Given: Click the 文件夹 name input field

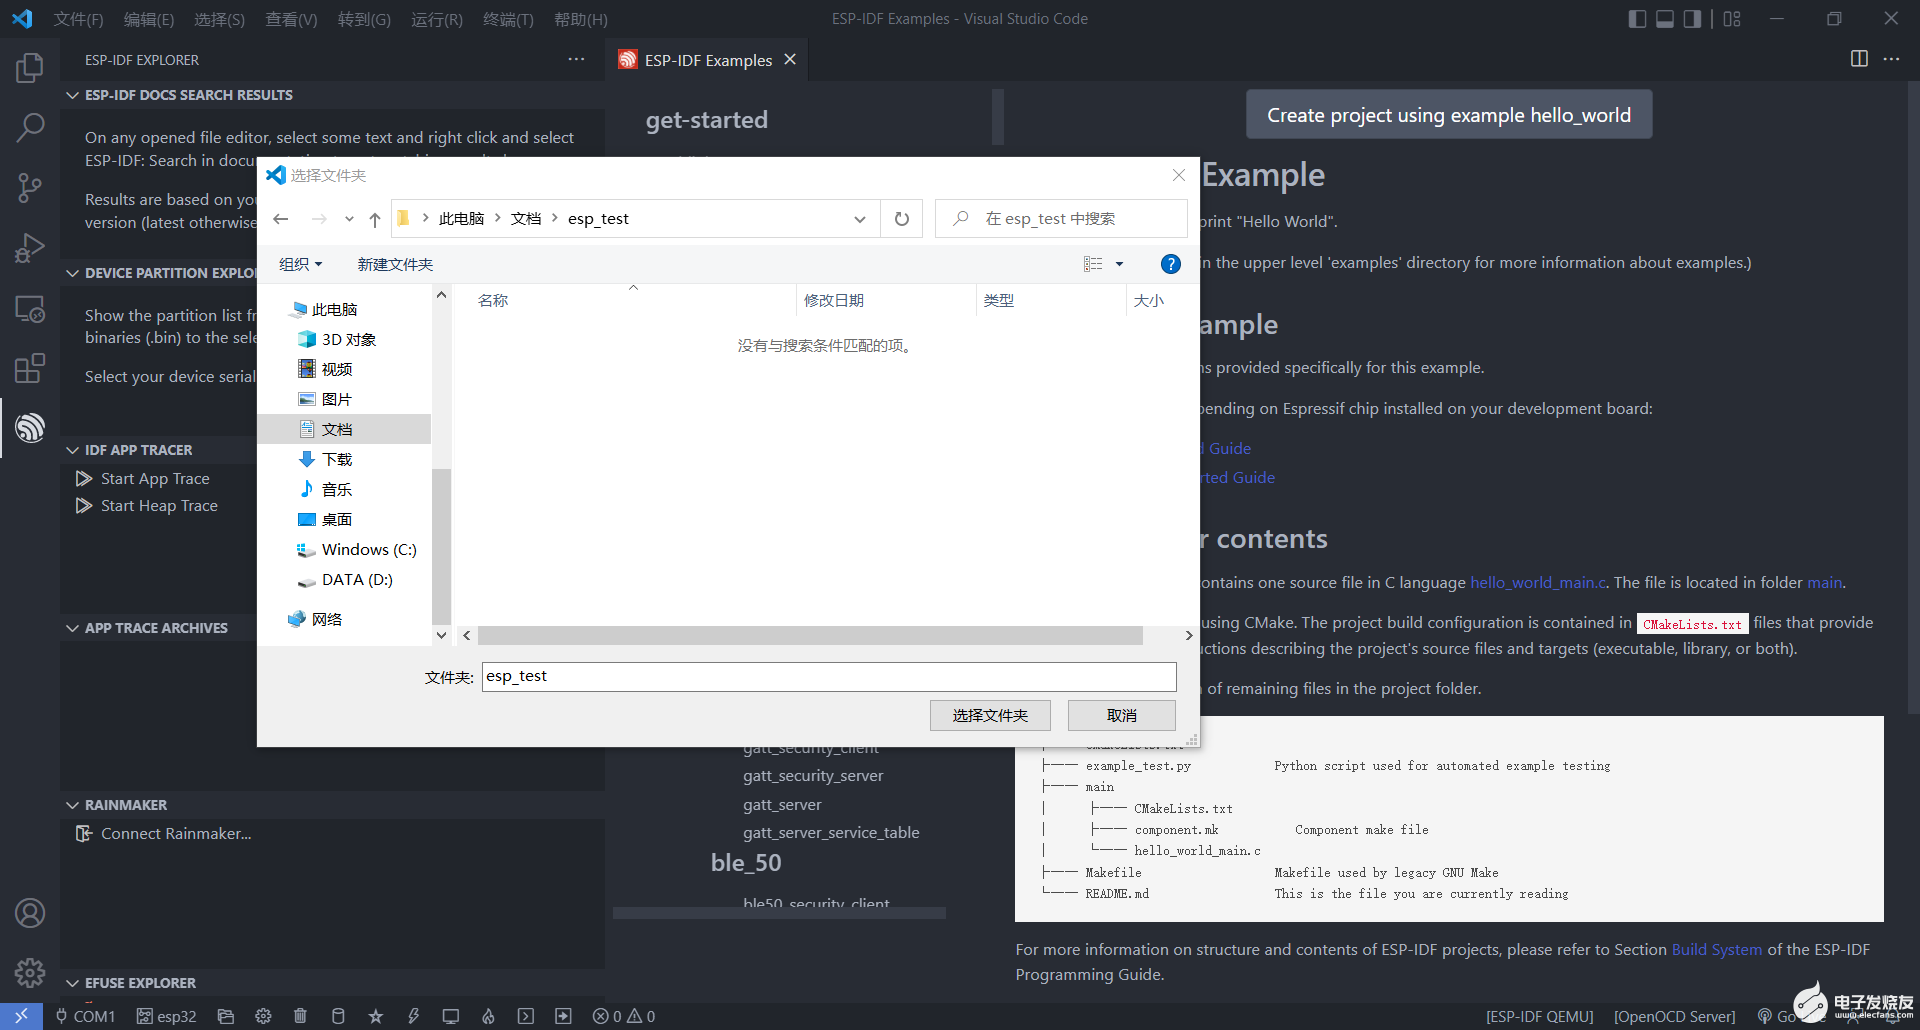Looking at the screenshot, I should pos(829,676).
